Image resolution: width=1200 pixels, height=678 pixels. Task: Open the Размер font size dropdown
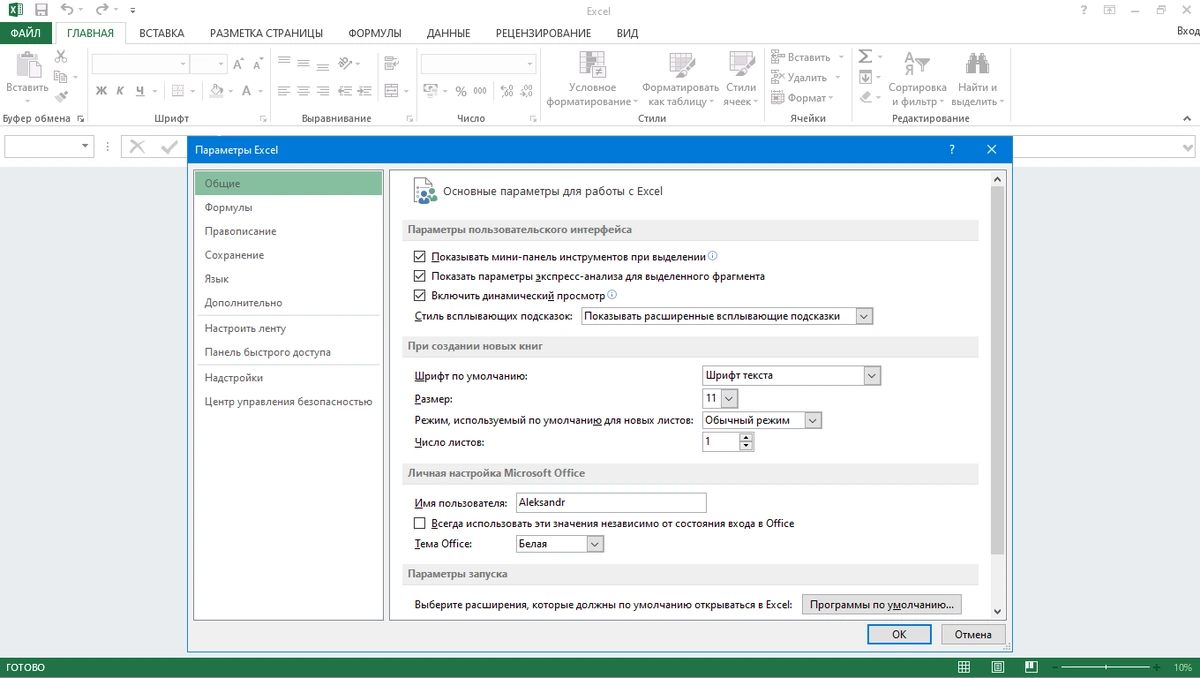(719, 398)
